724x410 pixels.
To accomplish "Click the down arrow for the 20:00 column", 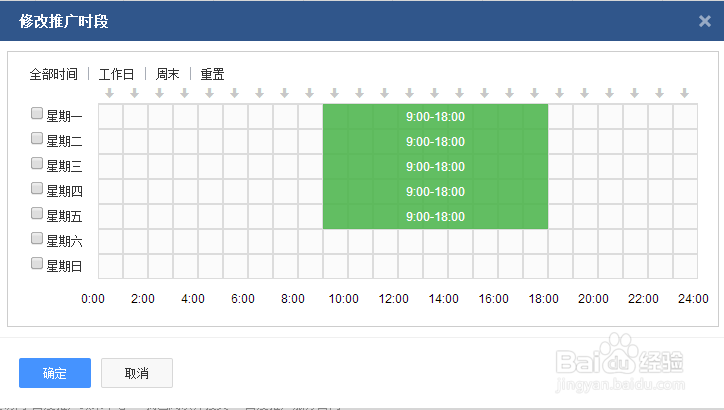I will (610, 93).
